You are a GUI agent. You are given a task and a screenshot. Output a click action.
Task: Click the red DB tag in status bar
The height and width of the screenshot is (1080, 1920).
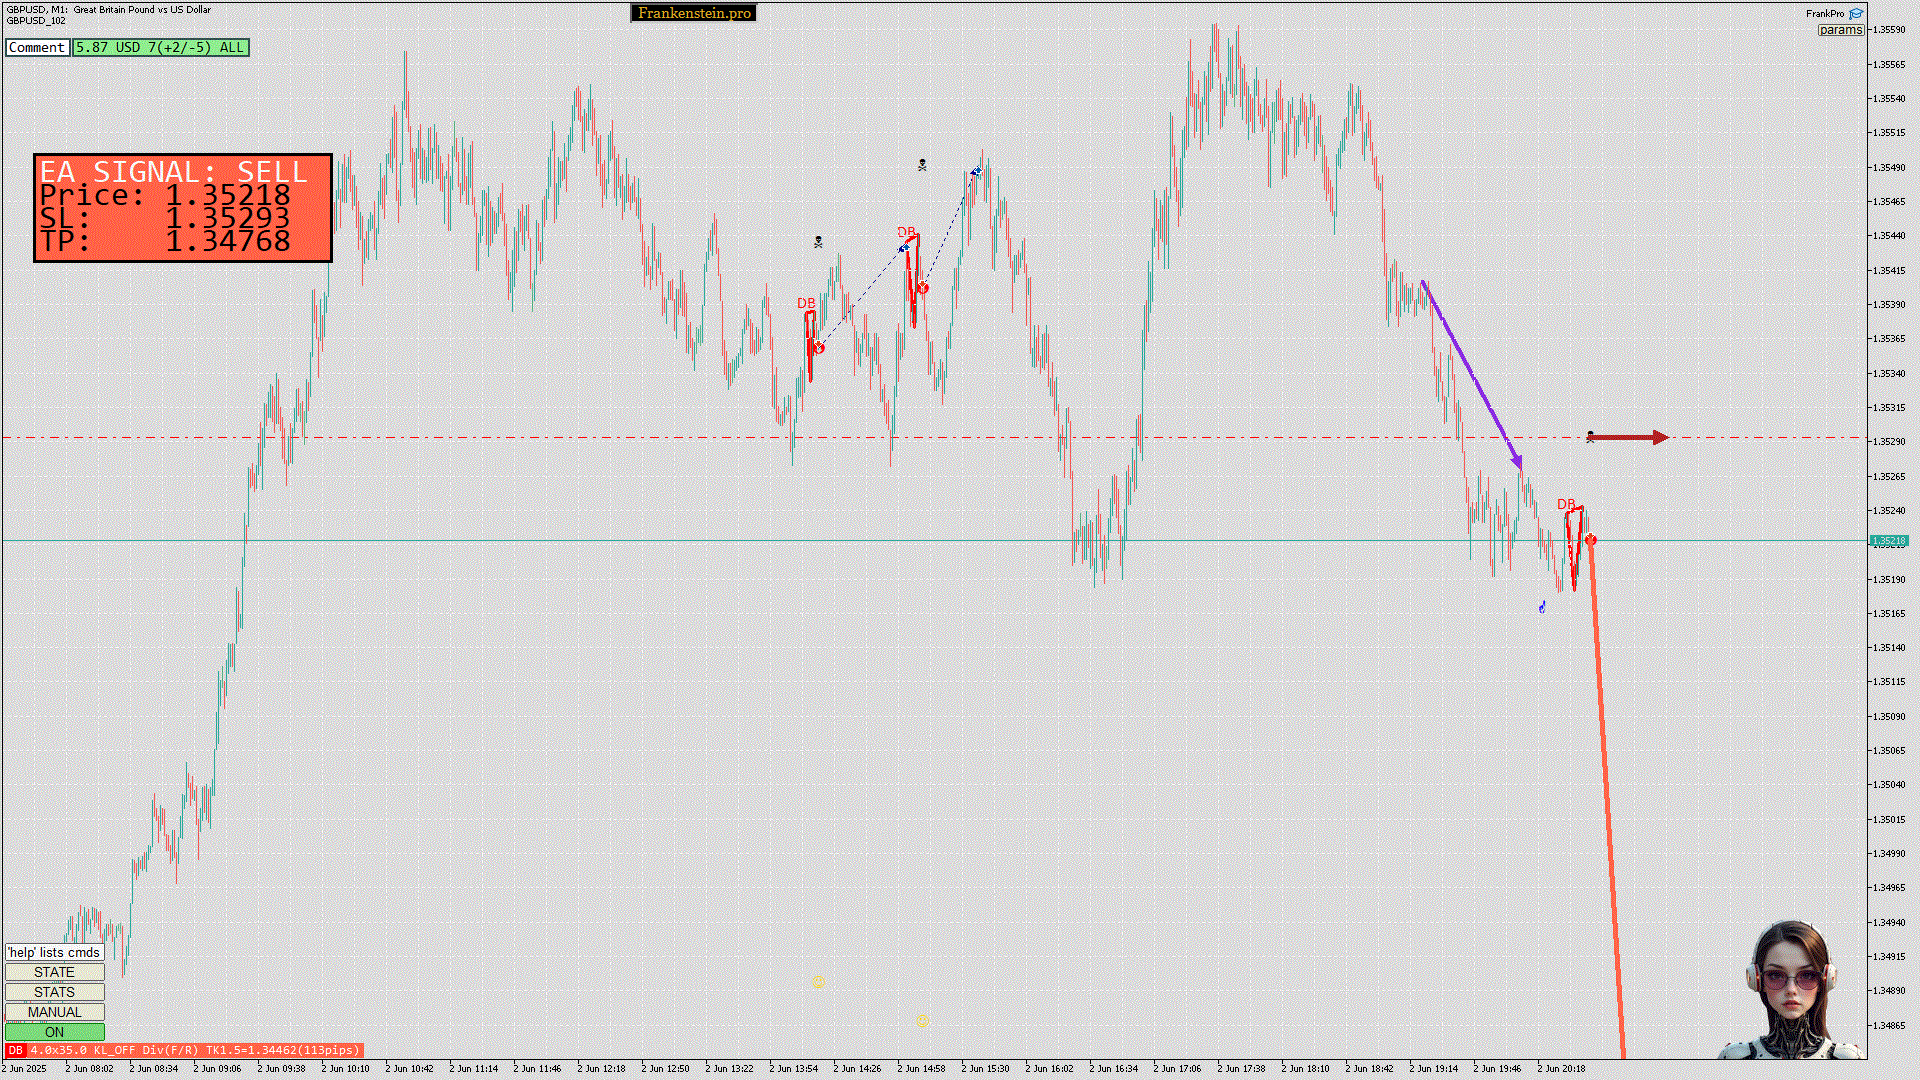coord(15,1050)
